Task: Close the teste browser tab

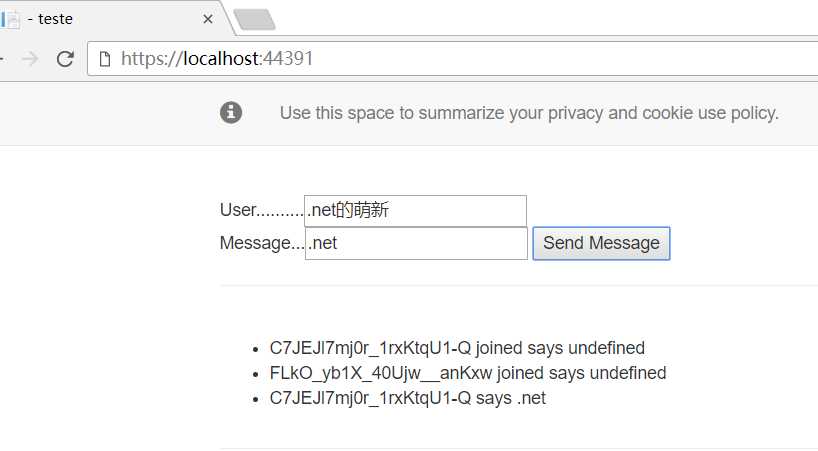Action: click(x=208, y=19)
